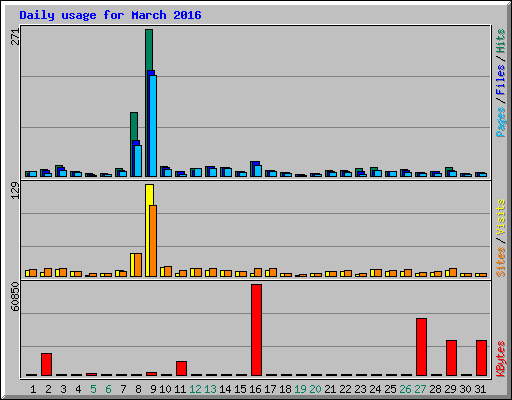Click day label 21 on the x-axis

(x=330, y=389)
